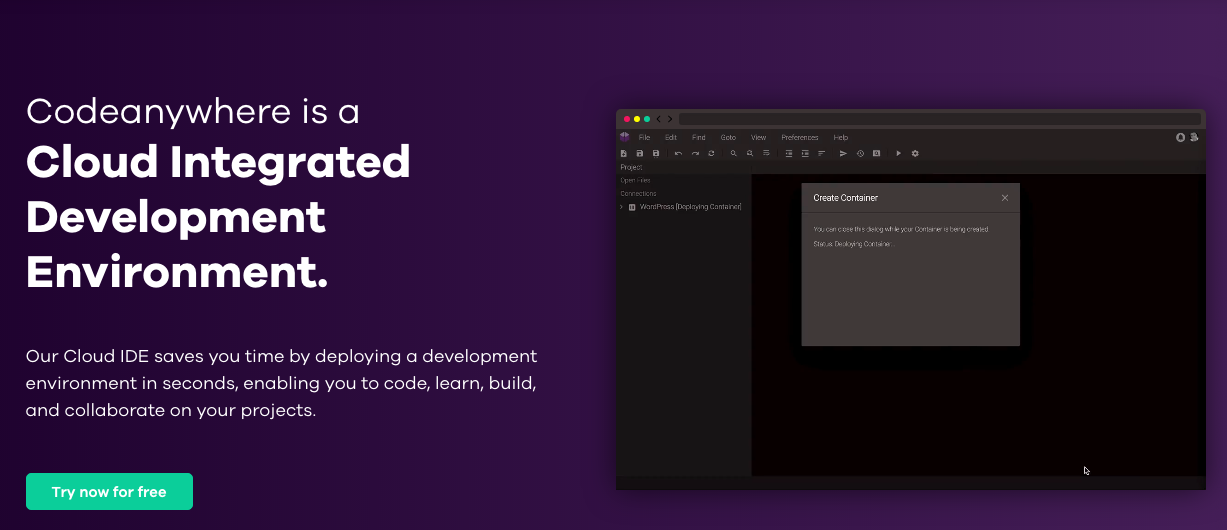Click the revision history clock icon
The width and height of the screenshot is (1227, 530).
tap(860, 153)
